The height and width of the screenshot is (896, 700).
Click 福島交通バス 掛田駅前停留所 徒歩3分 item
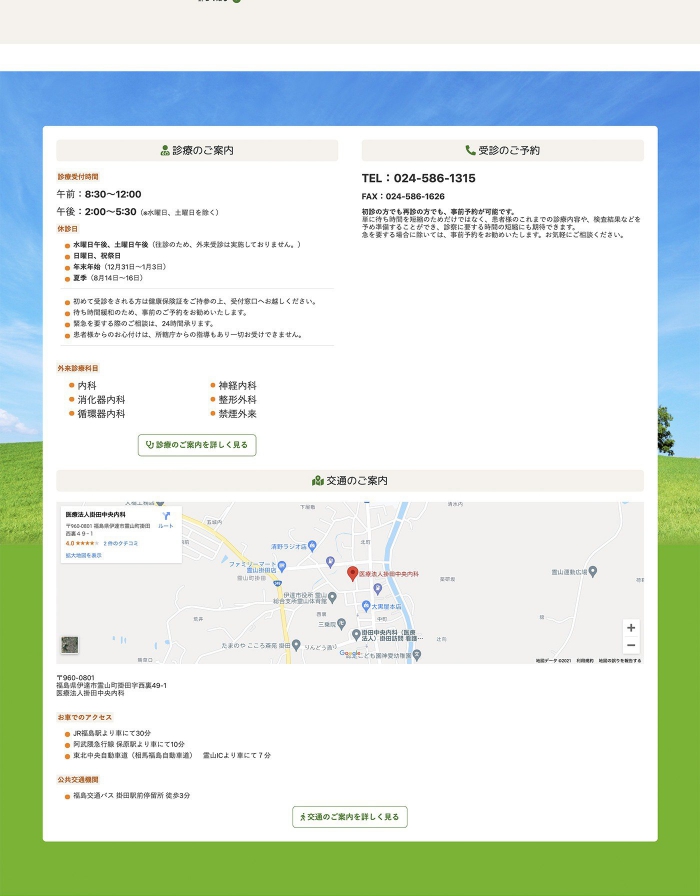click(131, 795)
